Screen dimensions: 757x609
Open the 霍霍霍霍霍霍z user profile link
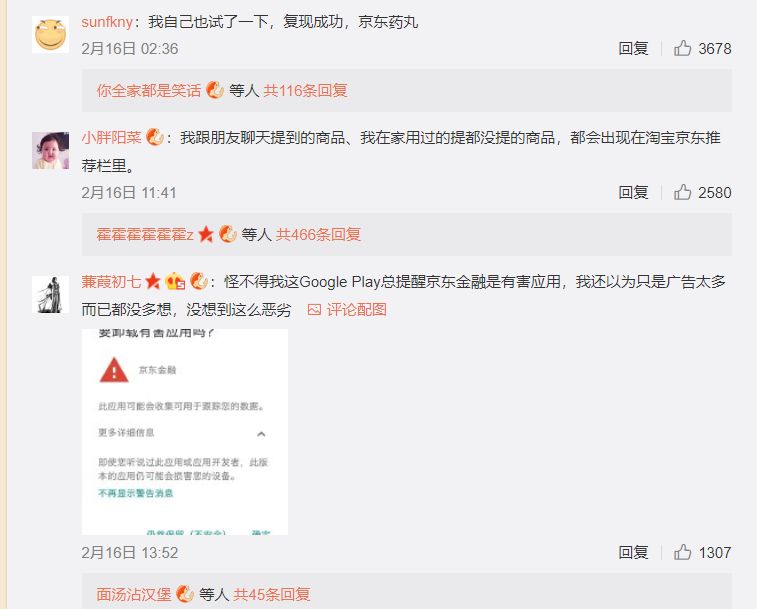(145, 235)
